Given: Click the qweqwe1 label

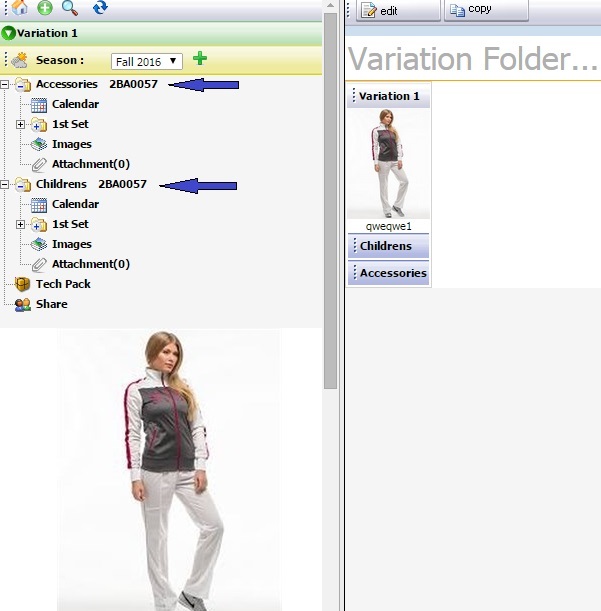Looking at the screenshot, I should click(x=389, y=226).
